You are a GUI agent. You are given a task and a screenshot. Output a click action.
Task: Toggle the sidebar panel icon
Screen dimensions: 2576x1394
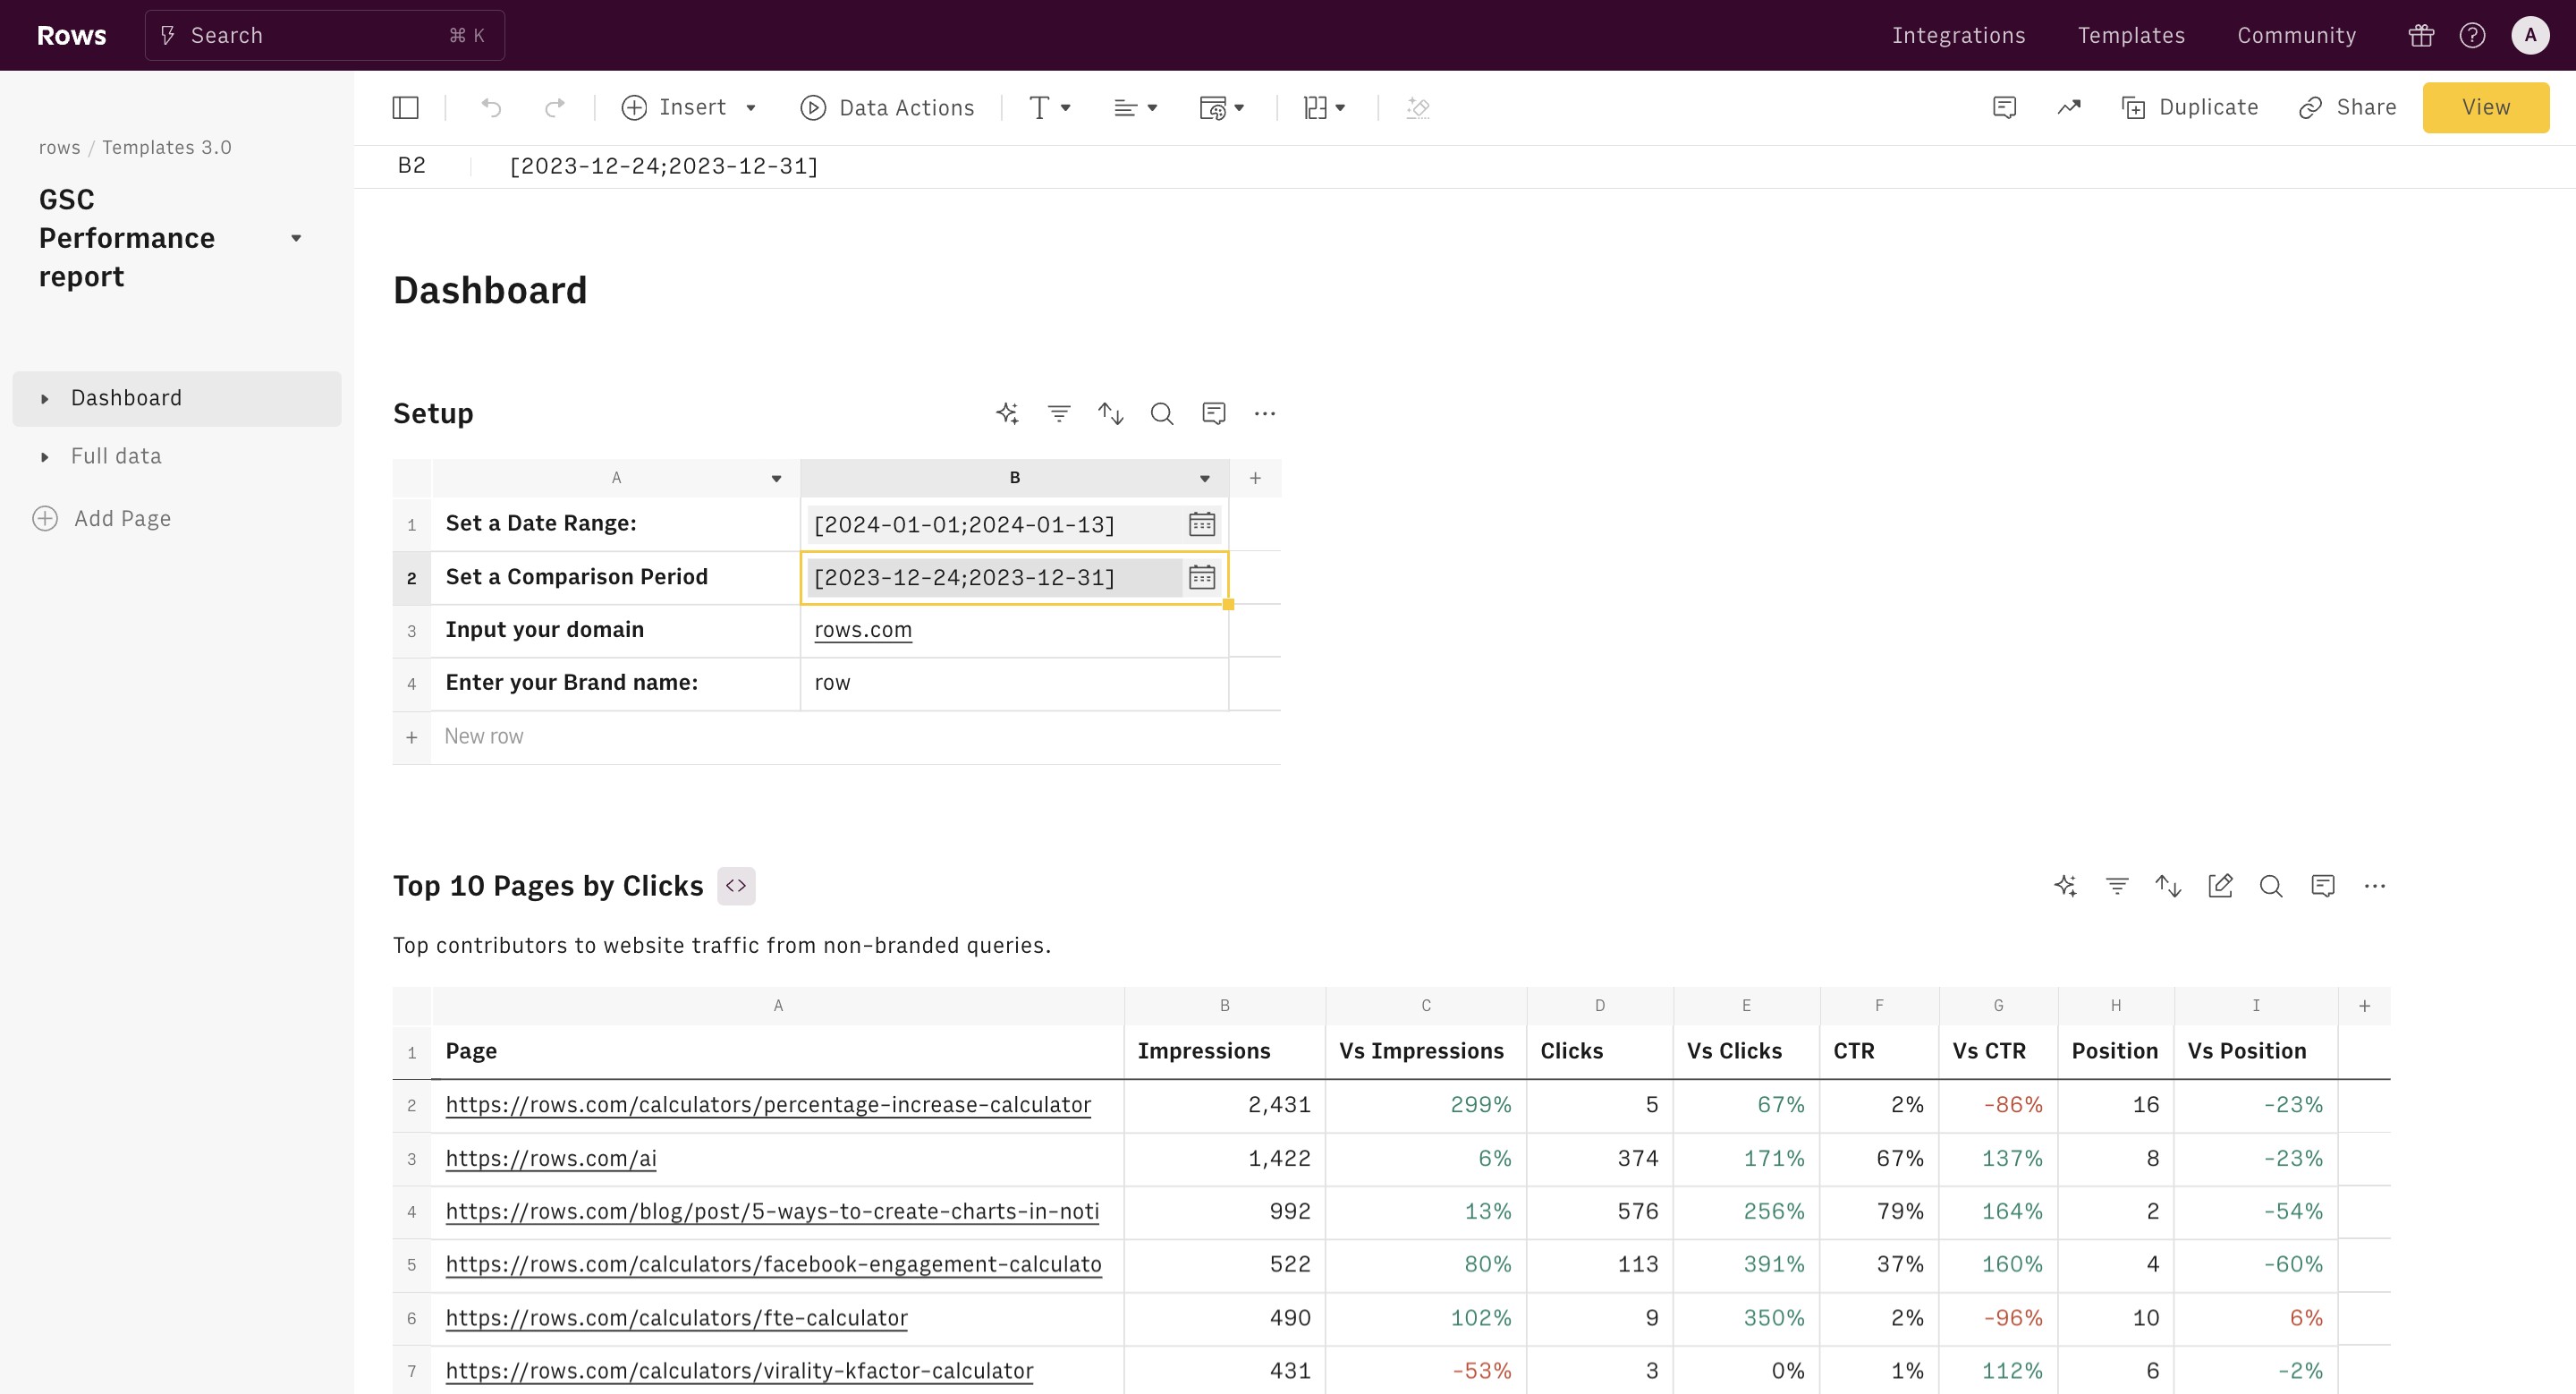(405, 107)
